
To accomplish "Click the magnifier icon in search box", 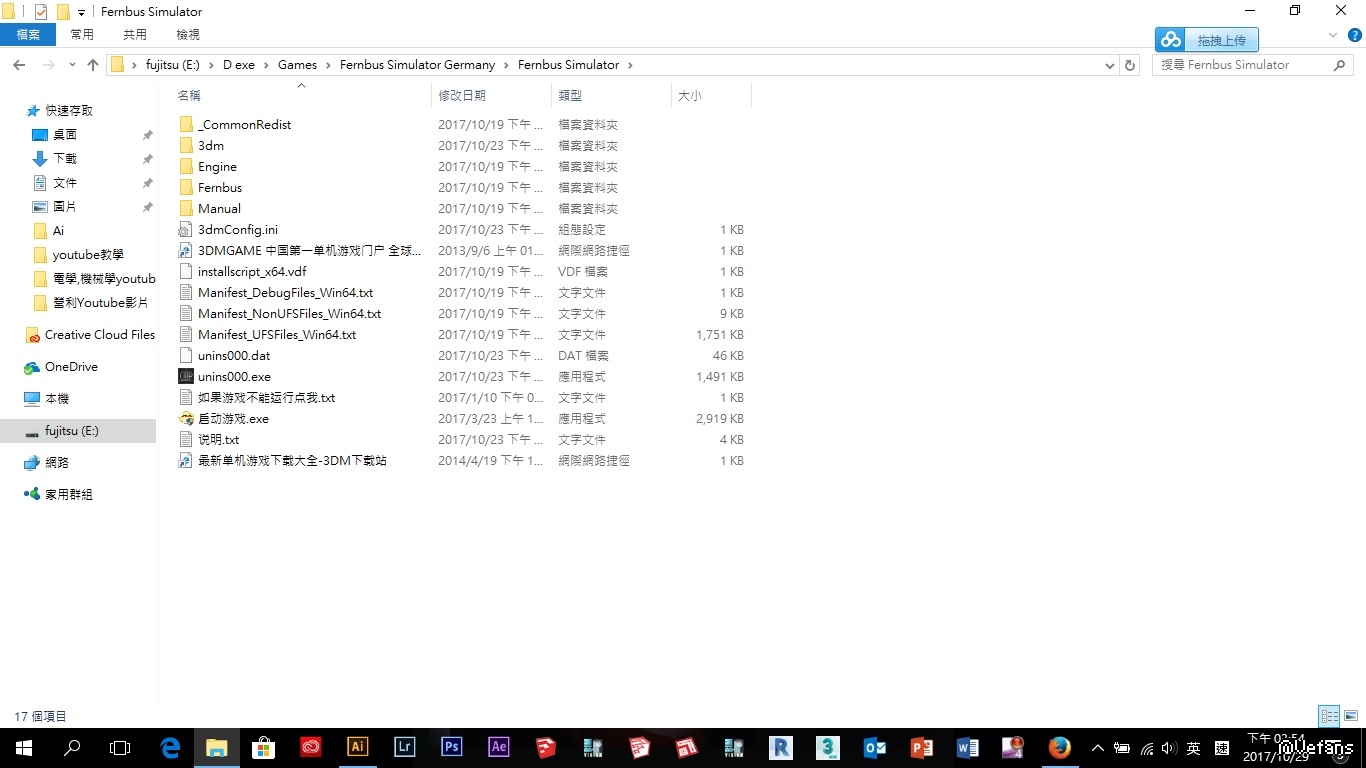I will tap(1340, 65).
